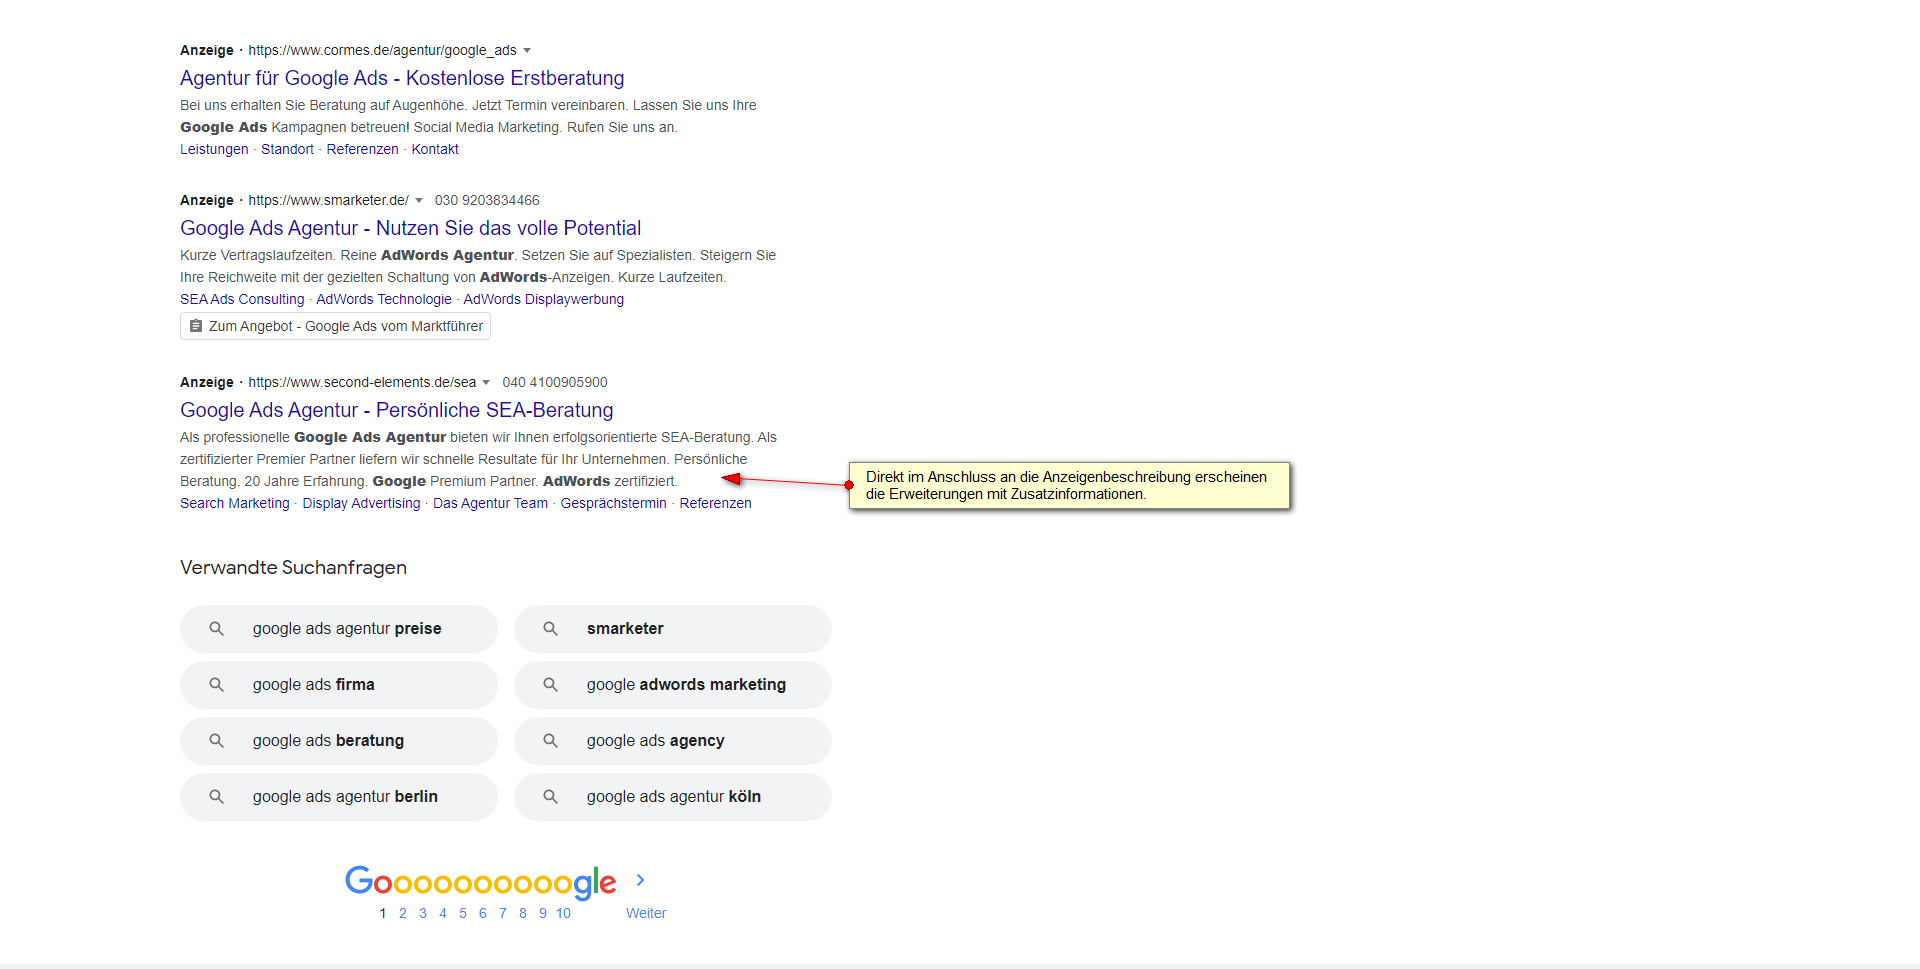Expand dropdown arrow next to smarketer.de URL
Image resolution: width=1920 pixels, height=969 pixels.
coord(419,200)
